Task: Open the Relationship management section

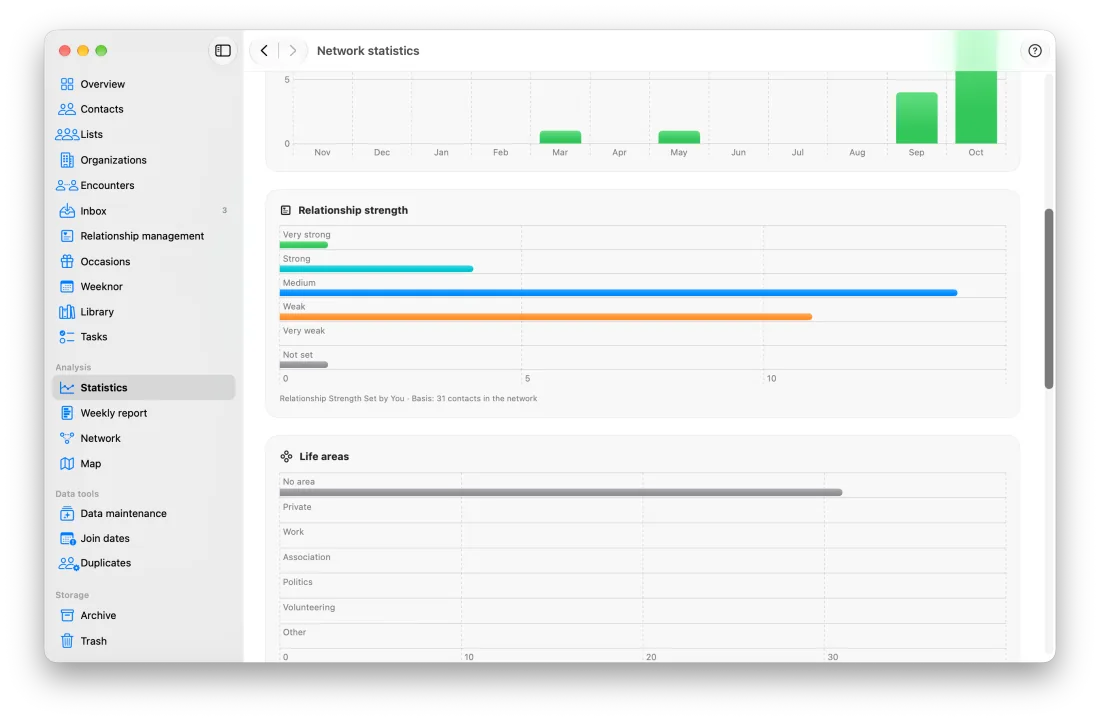Action: tap(143, 236)
